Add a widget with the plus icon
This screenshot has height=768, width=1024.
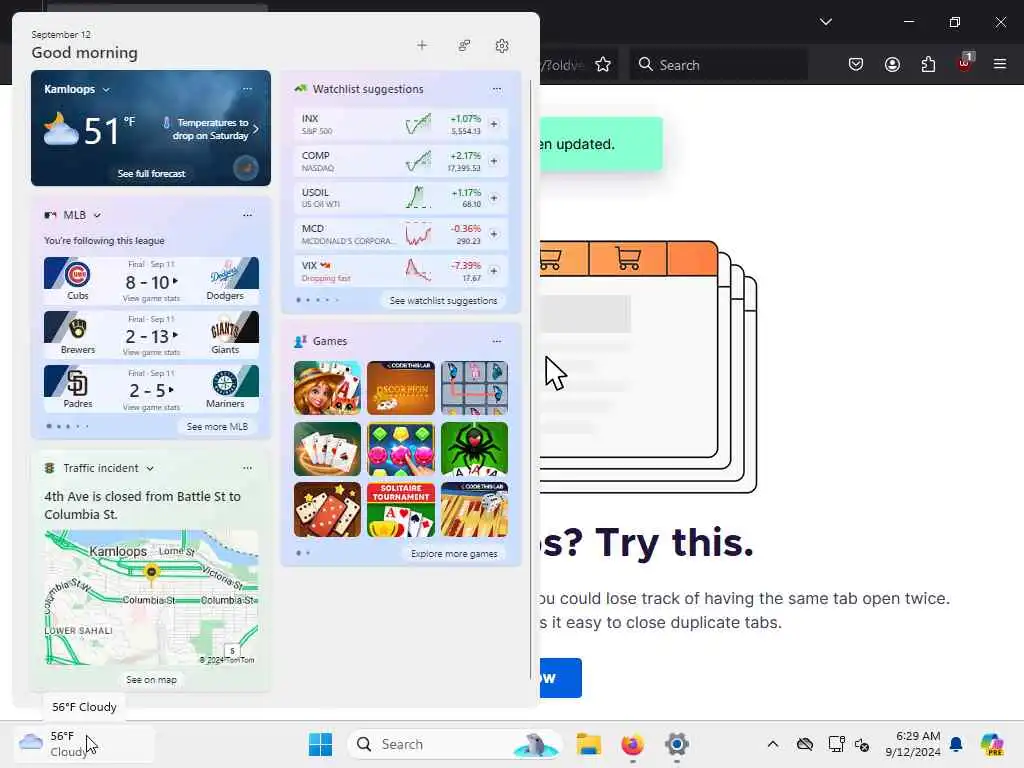(422, 45)
